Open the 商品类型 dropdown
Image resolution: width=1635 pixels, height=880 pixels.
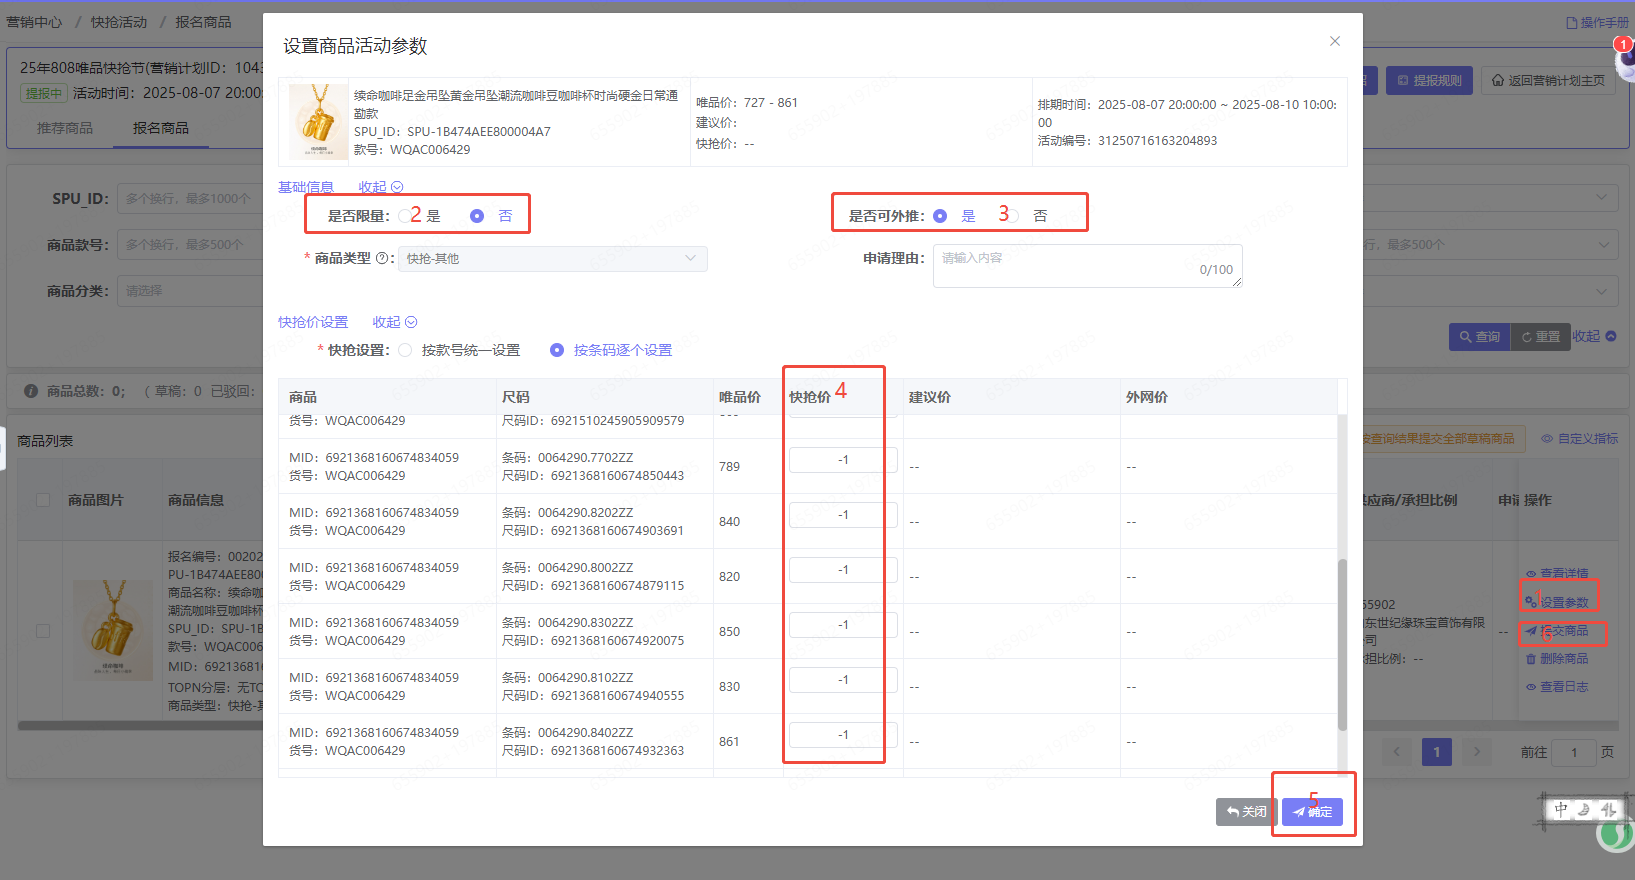tap(552, 259)
